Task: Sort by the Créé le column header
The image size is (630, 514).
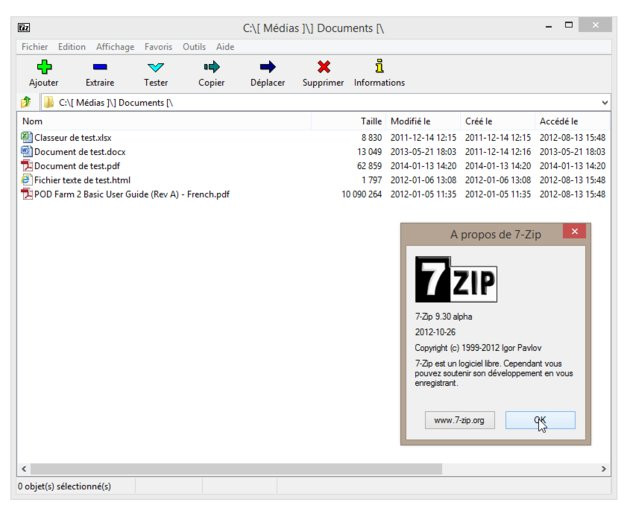Action: 497,121
